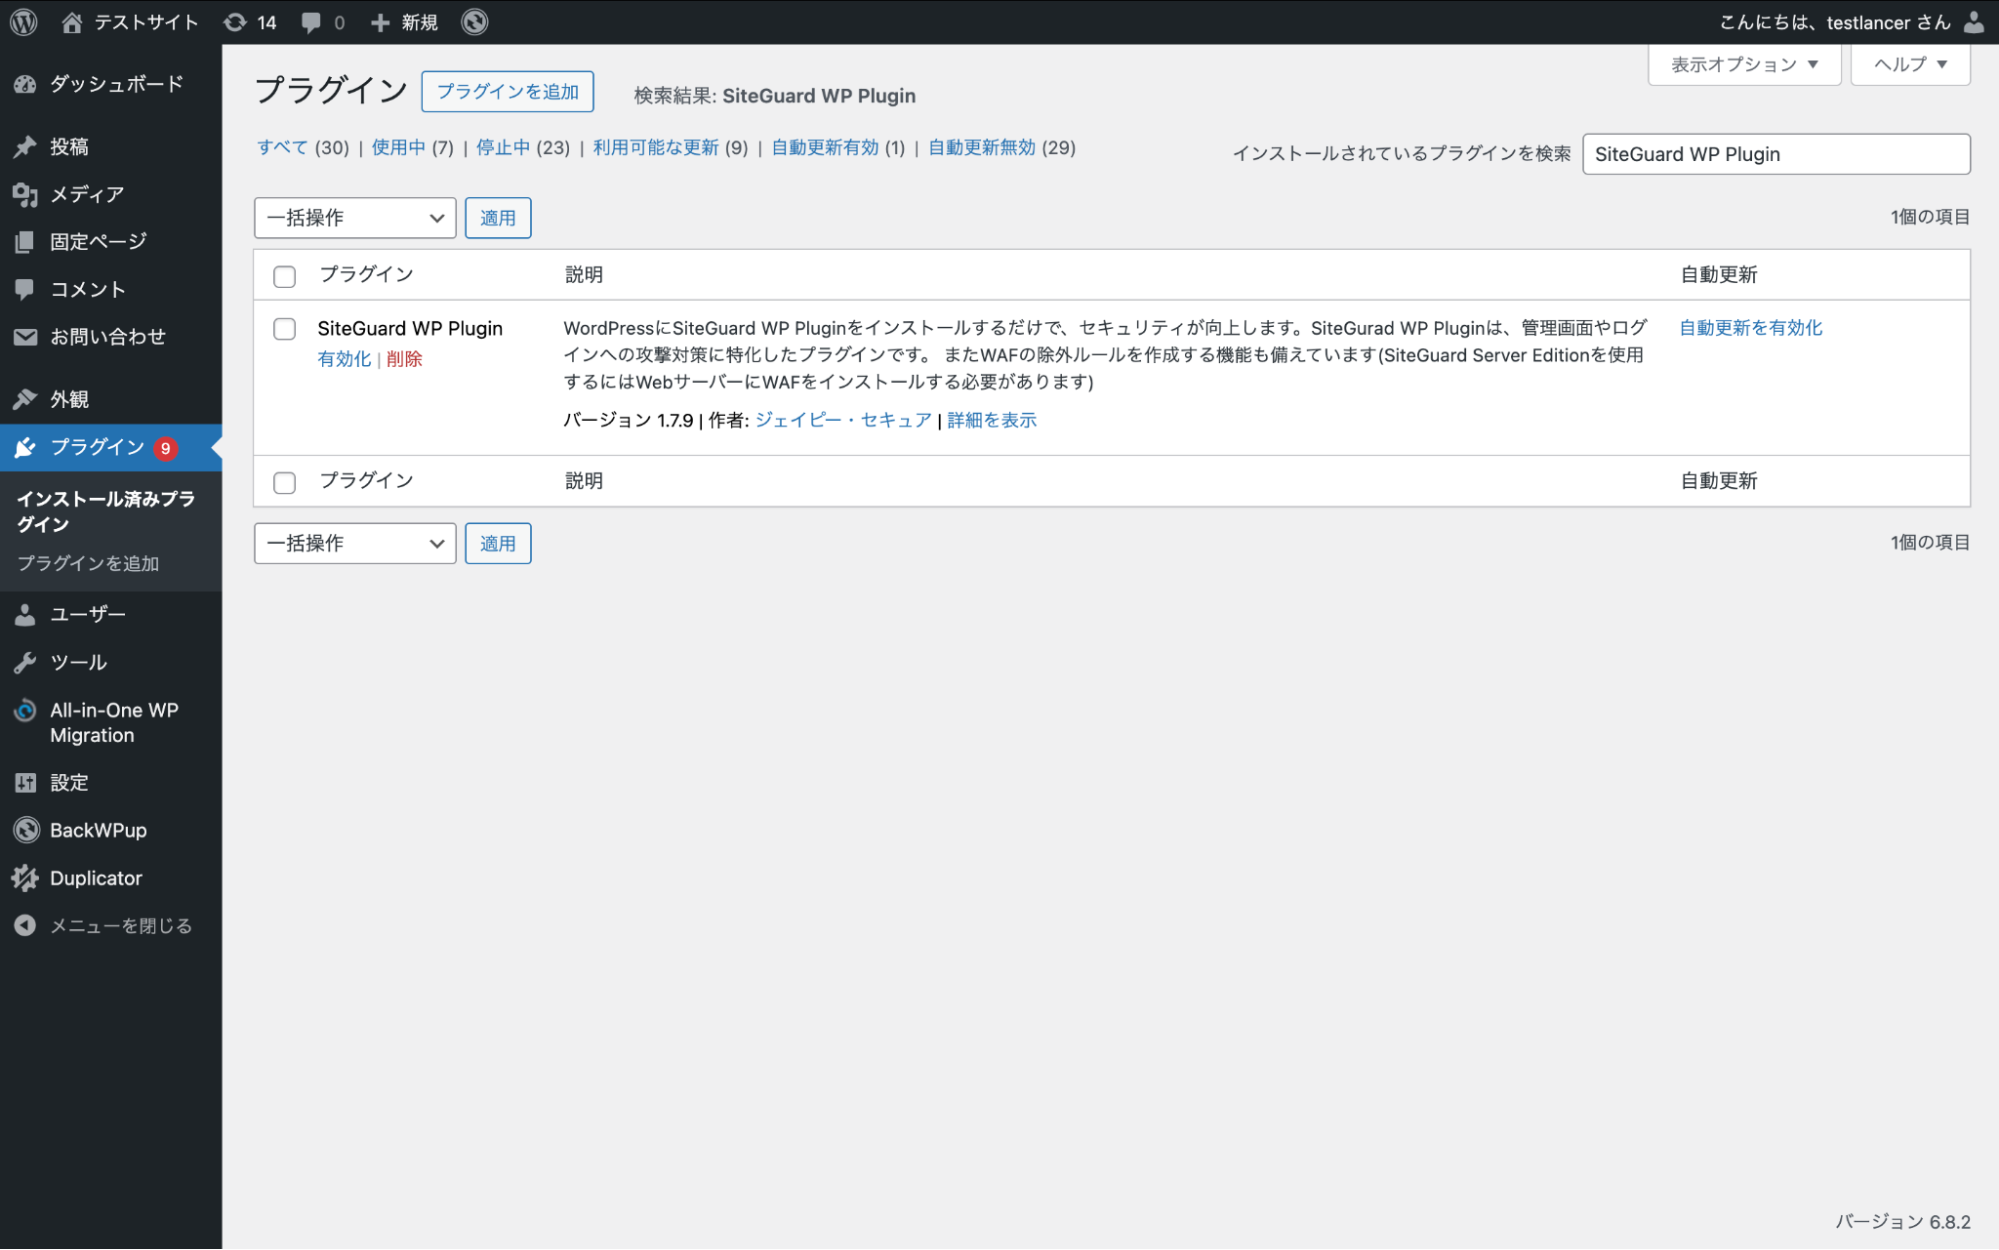This screenshot has height=1250, width=1999.
Task: Check the footer select-all checkbox
Action: (284, 482)
